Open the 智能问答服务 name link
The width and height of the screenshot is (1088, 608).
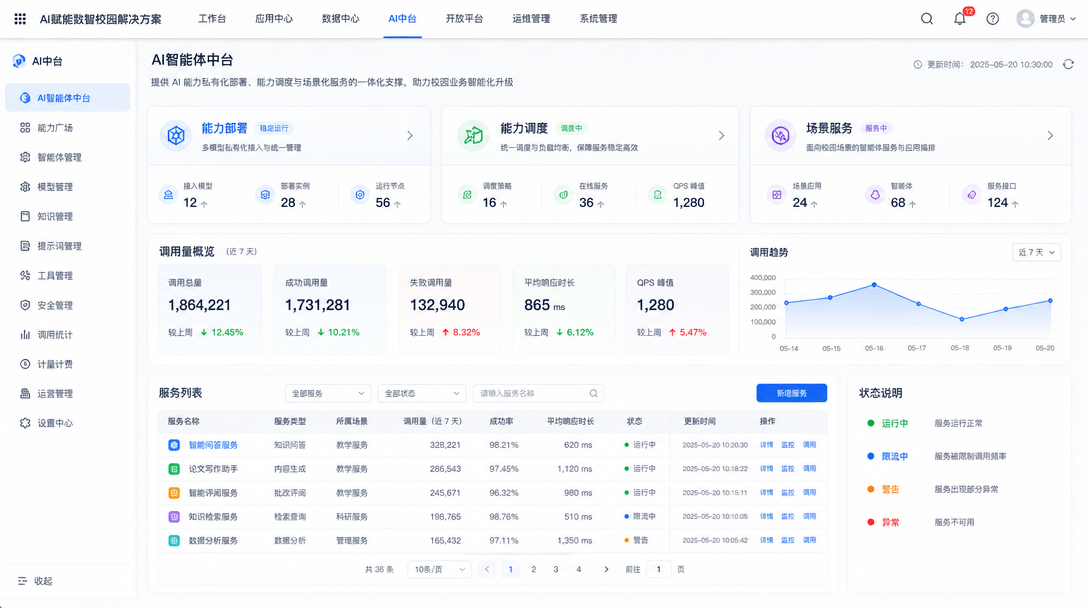pos(213,445)
